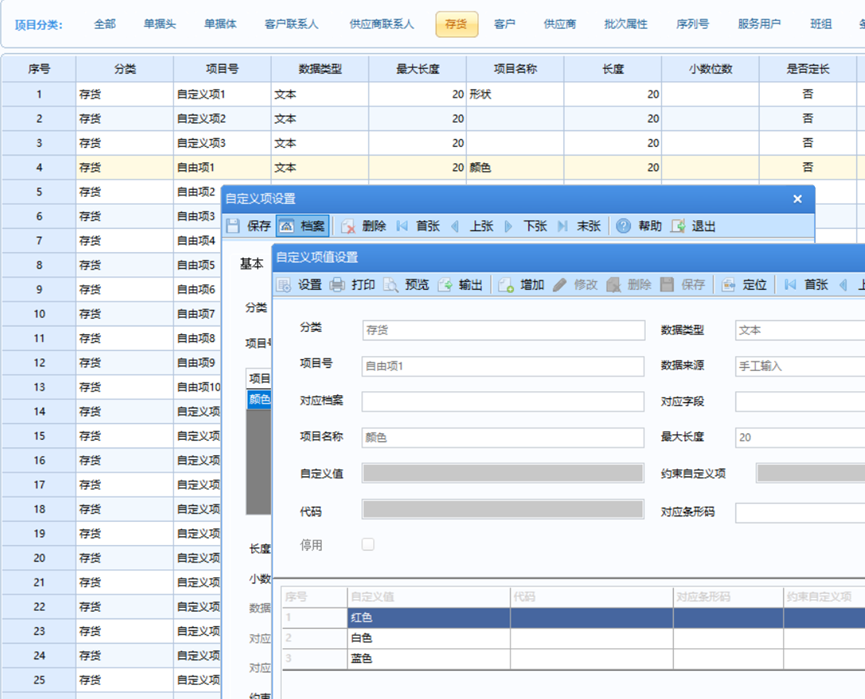Click the 数据来源 field showing 手工输入
This screenshot has height=699, width=865.
pos(800,366)
